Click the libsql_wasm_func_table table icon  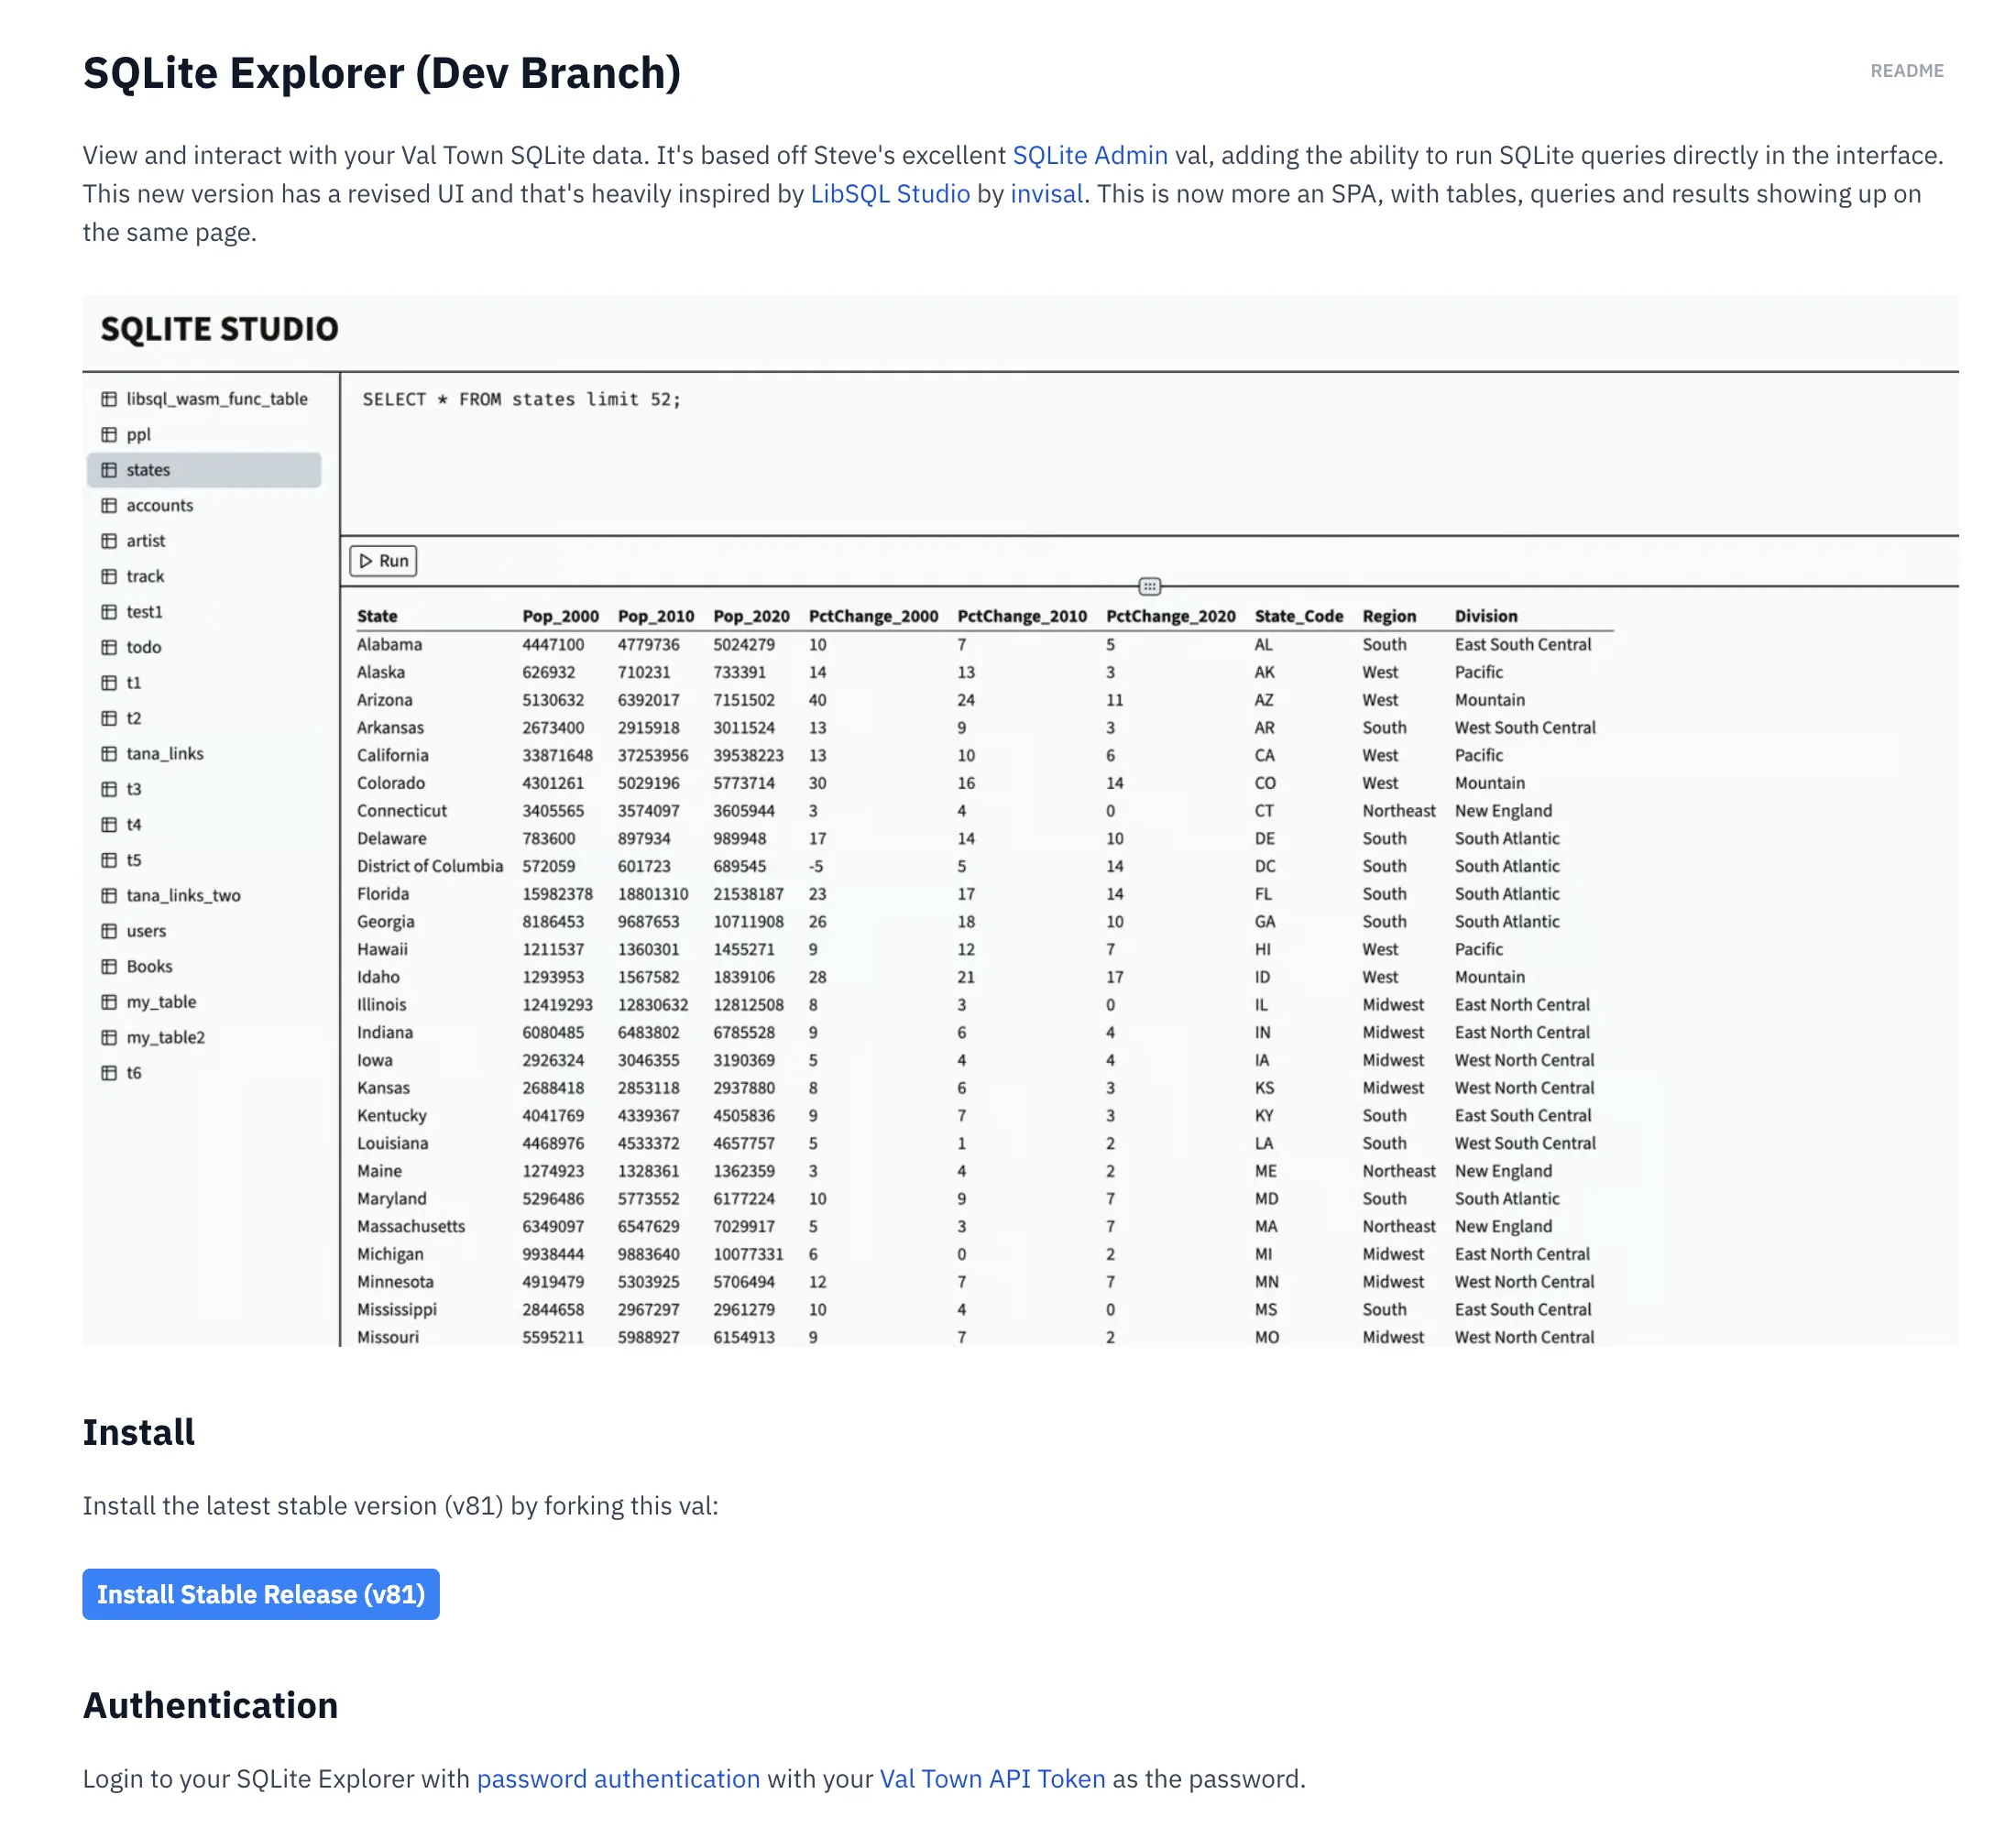[110, 398]
